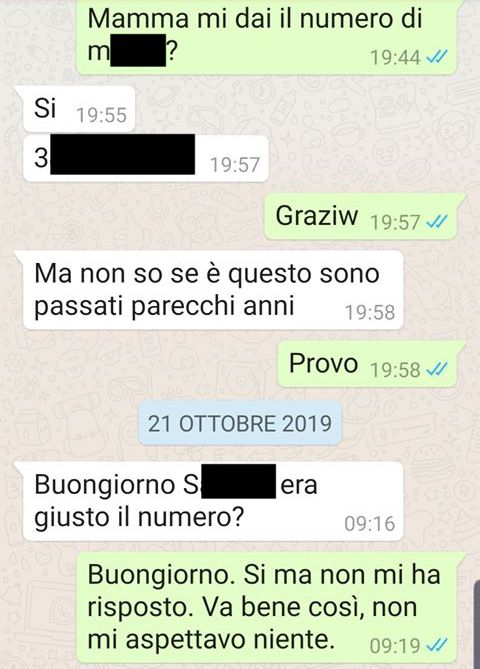Screen dimensions: 480x669
Task: Tap the double check marks beside 19:44
Action: click(x=436, y=57)
